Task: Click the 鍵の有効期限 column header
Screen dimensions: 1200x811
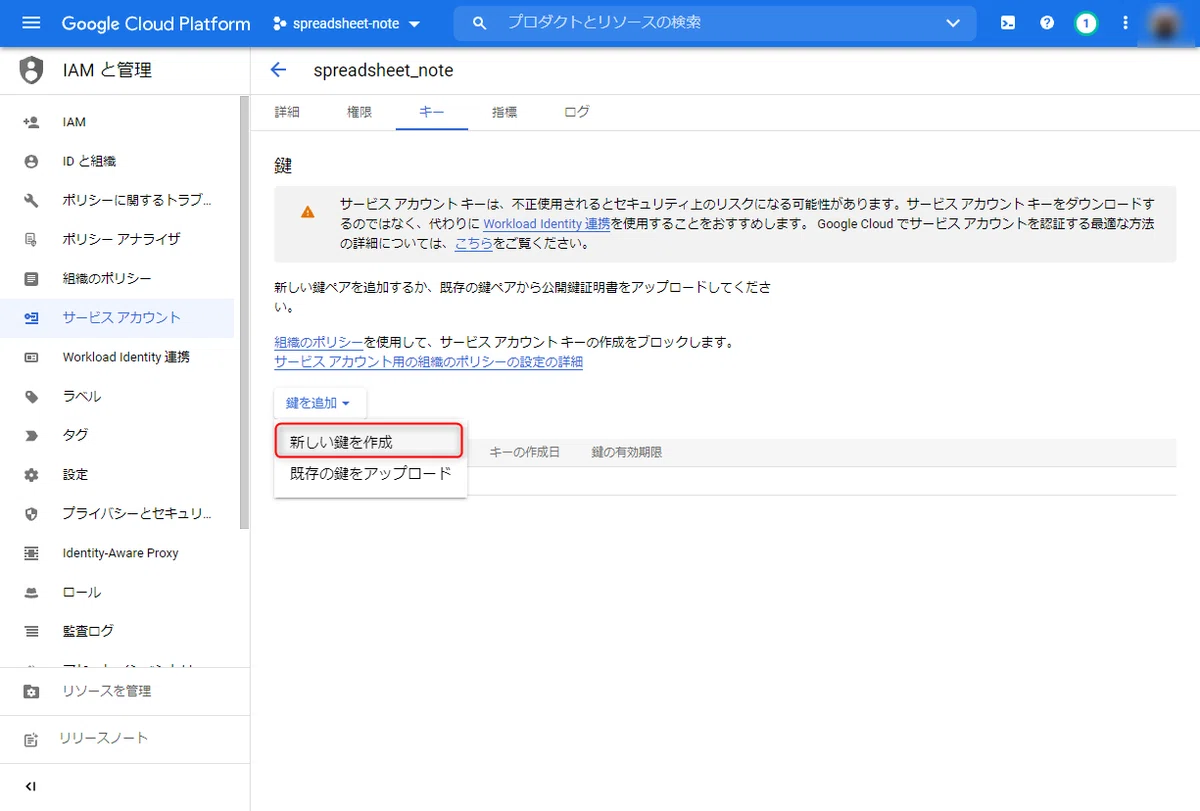Action: (627, 452)
